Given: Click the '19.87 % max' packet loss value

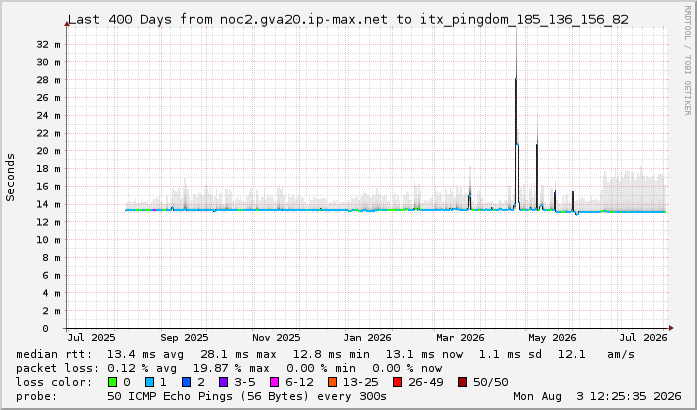Looking at the screenshot, I should tap(231, 368).
